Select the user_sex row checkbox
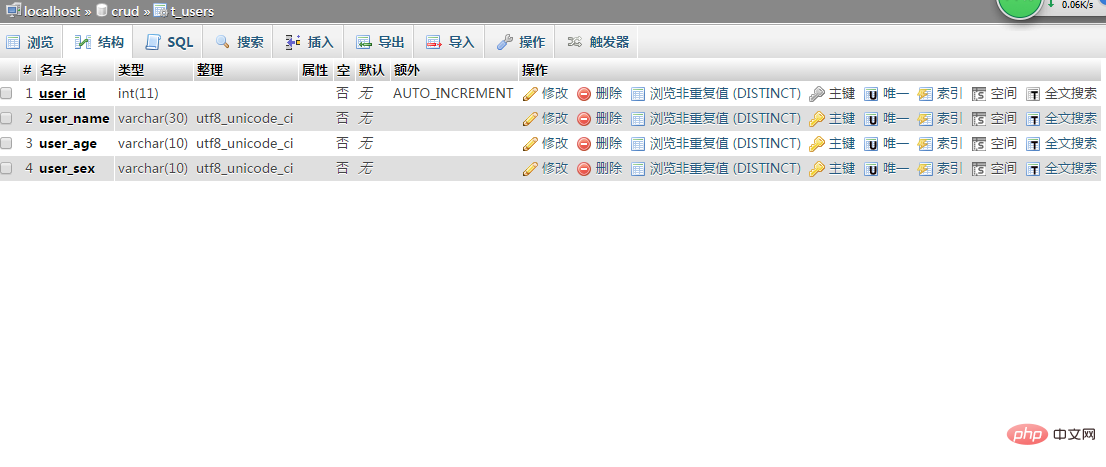The height and width of the screenshot is (467, 1106). click(x=7, y=168)
